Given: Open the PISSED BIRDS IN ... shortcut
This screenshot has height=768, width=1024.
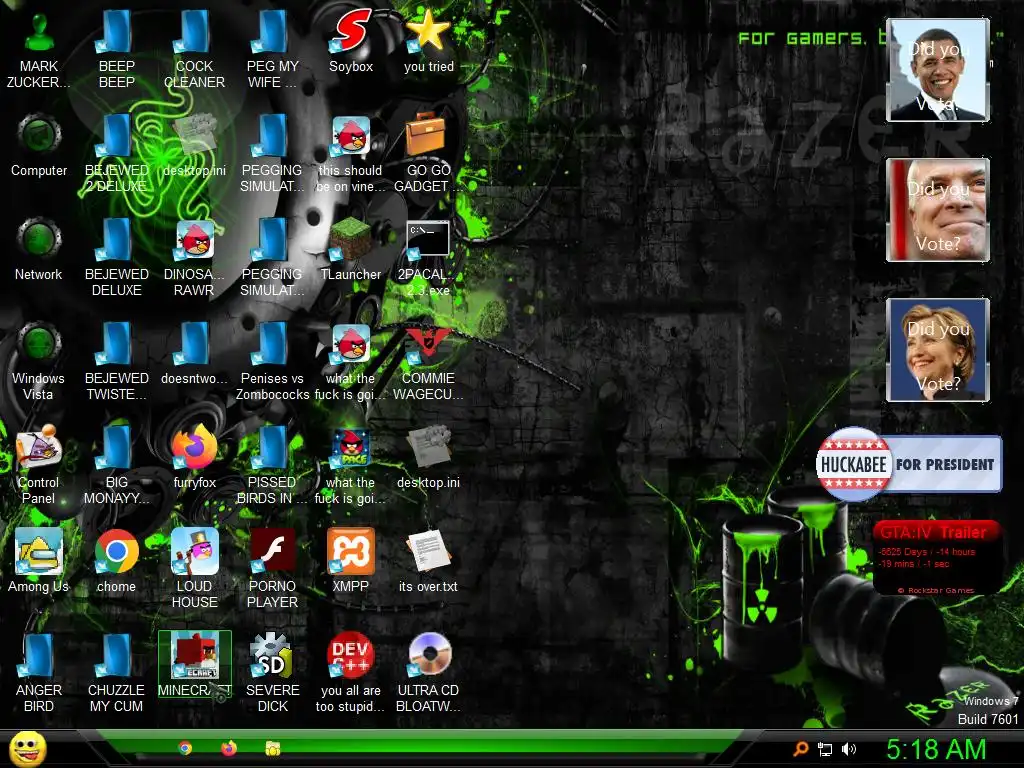Looking at the screenshot, I should click(x=272, y=465).
